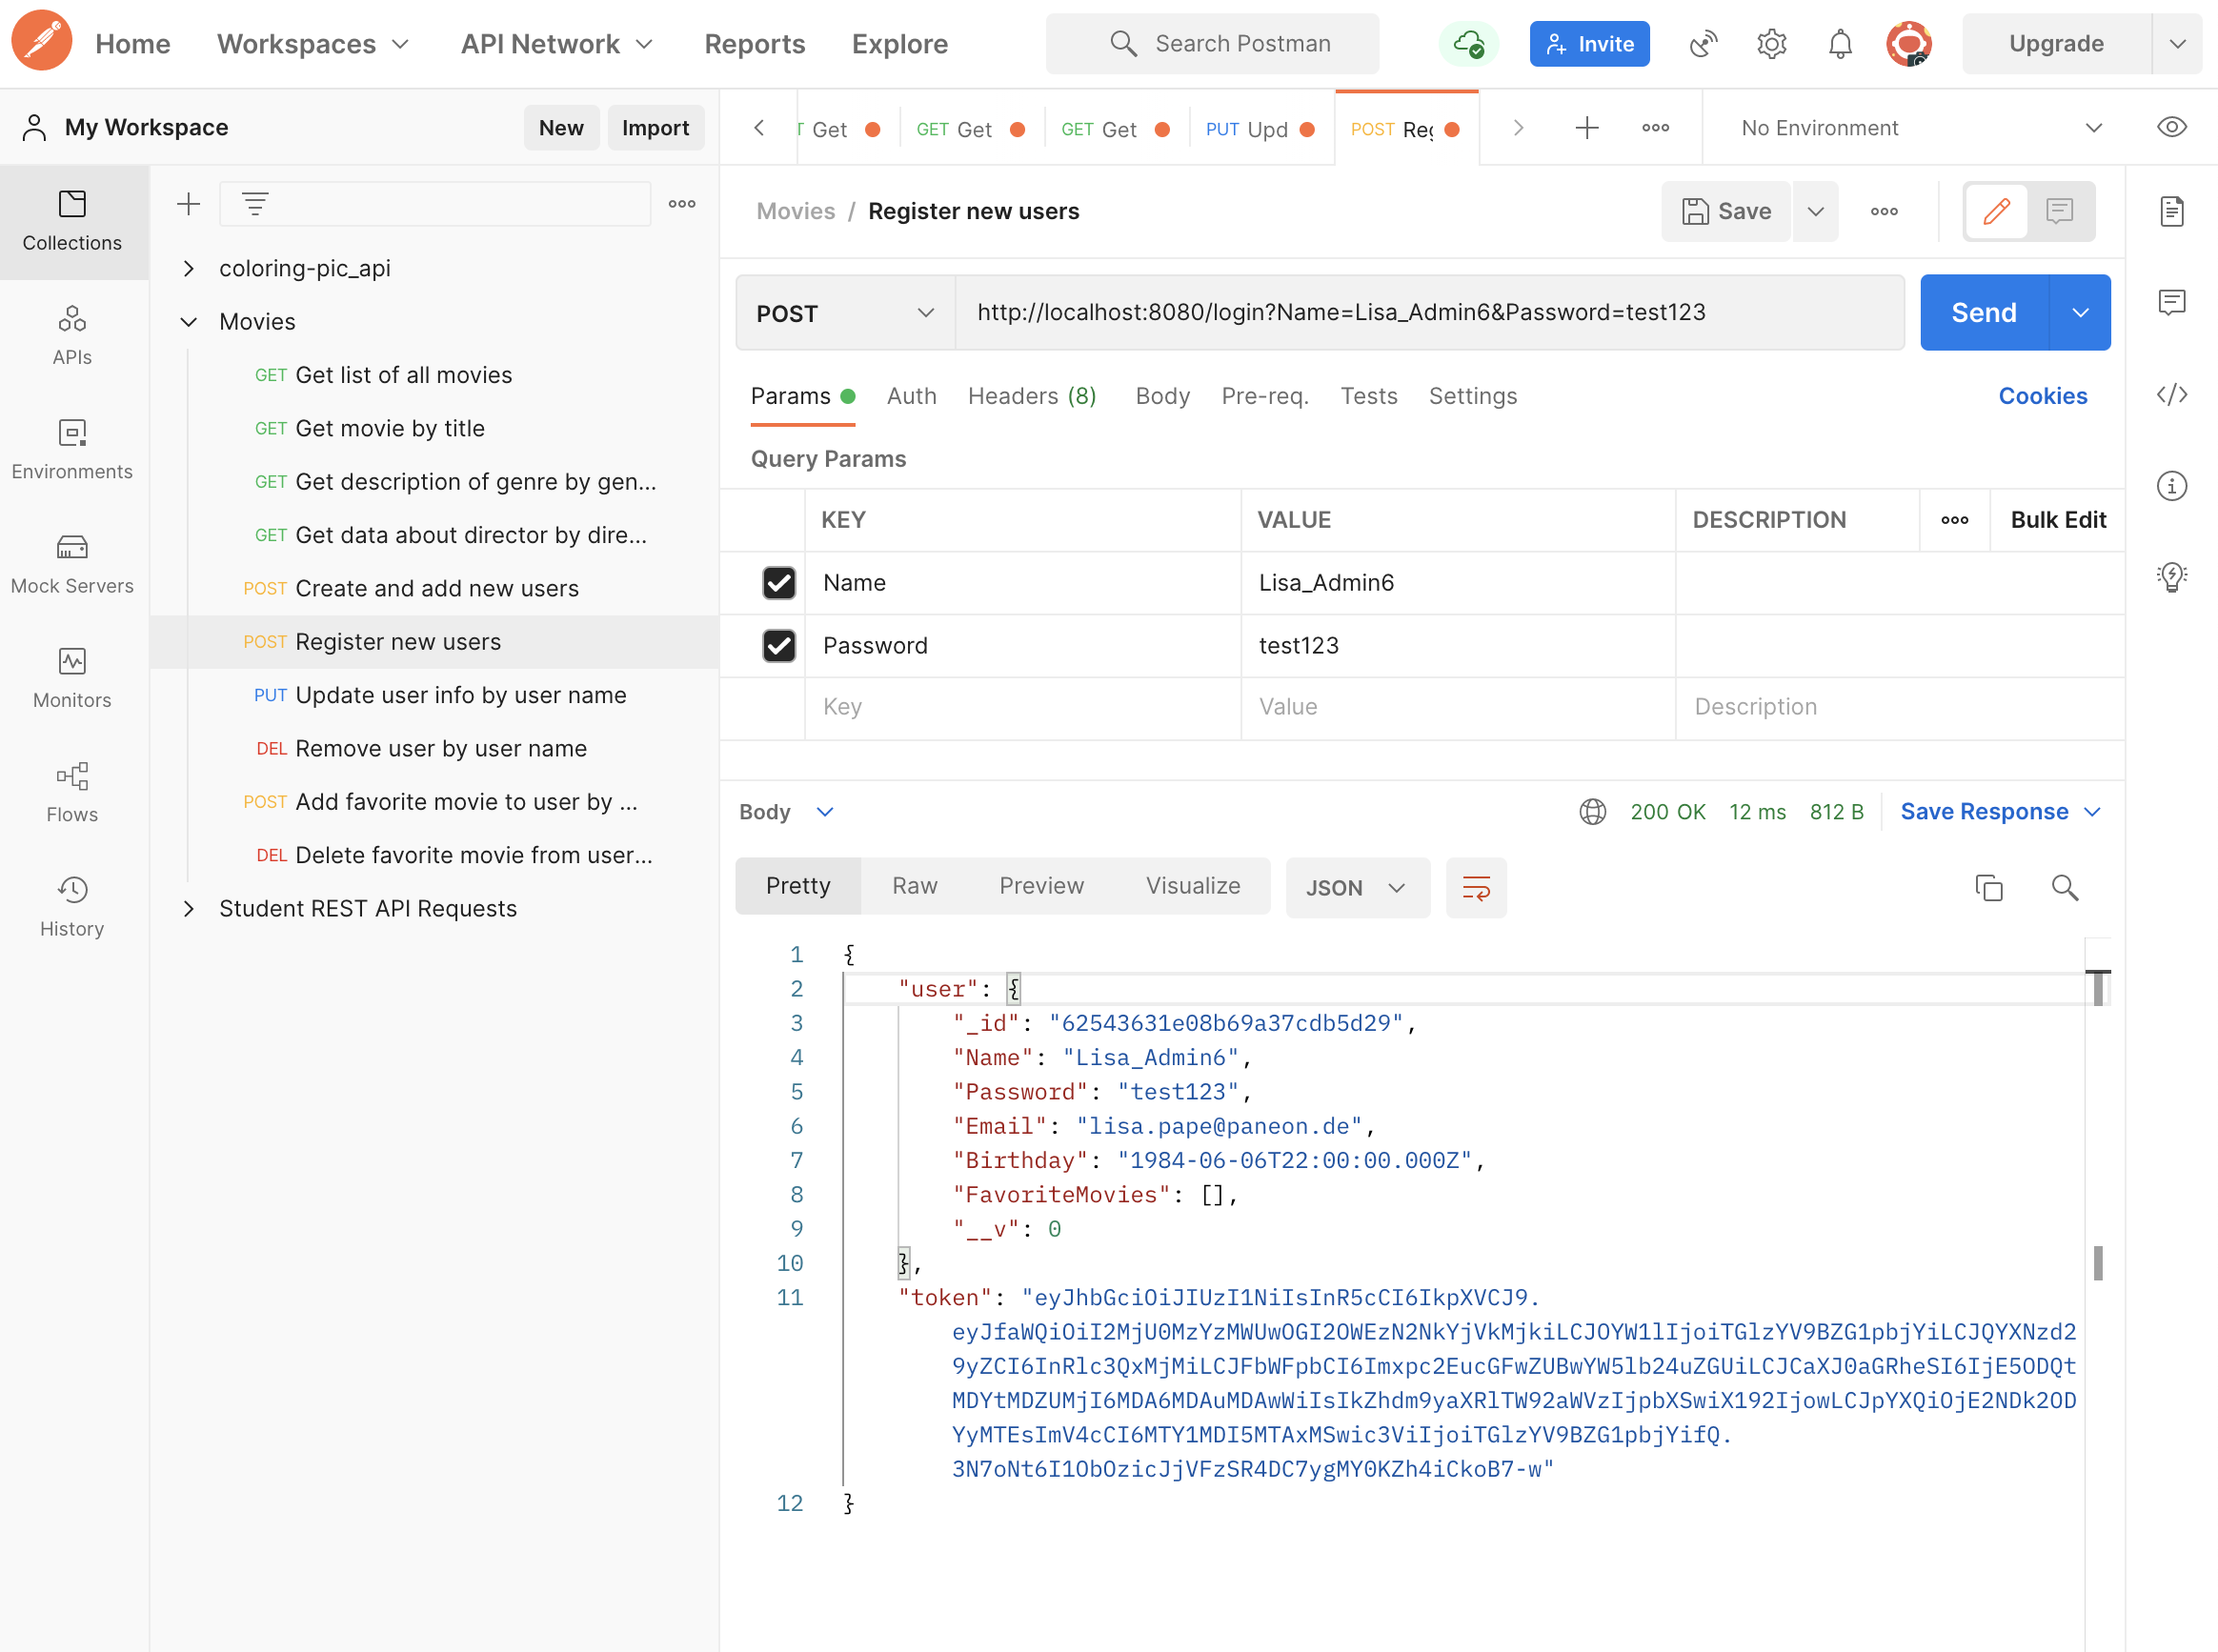Open the API Network menu
Viewport: 2218px width, 1652px height.
coord(556,43)
